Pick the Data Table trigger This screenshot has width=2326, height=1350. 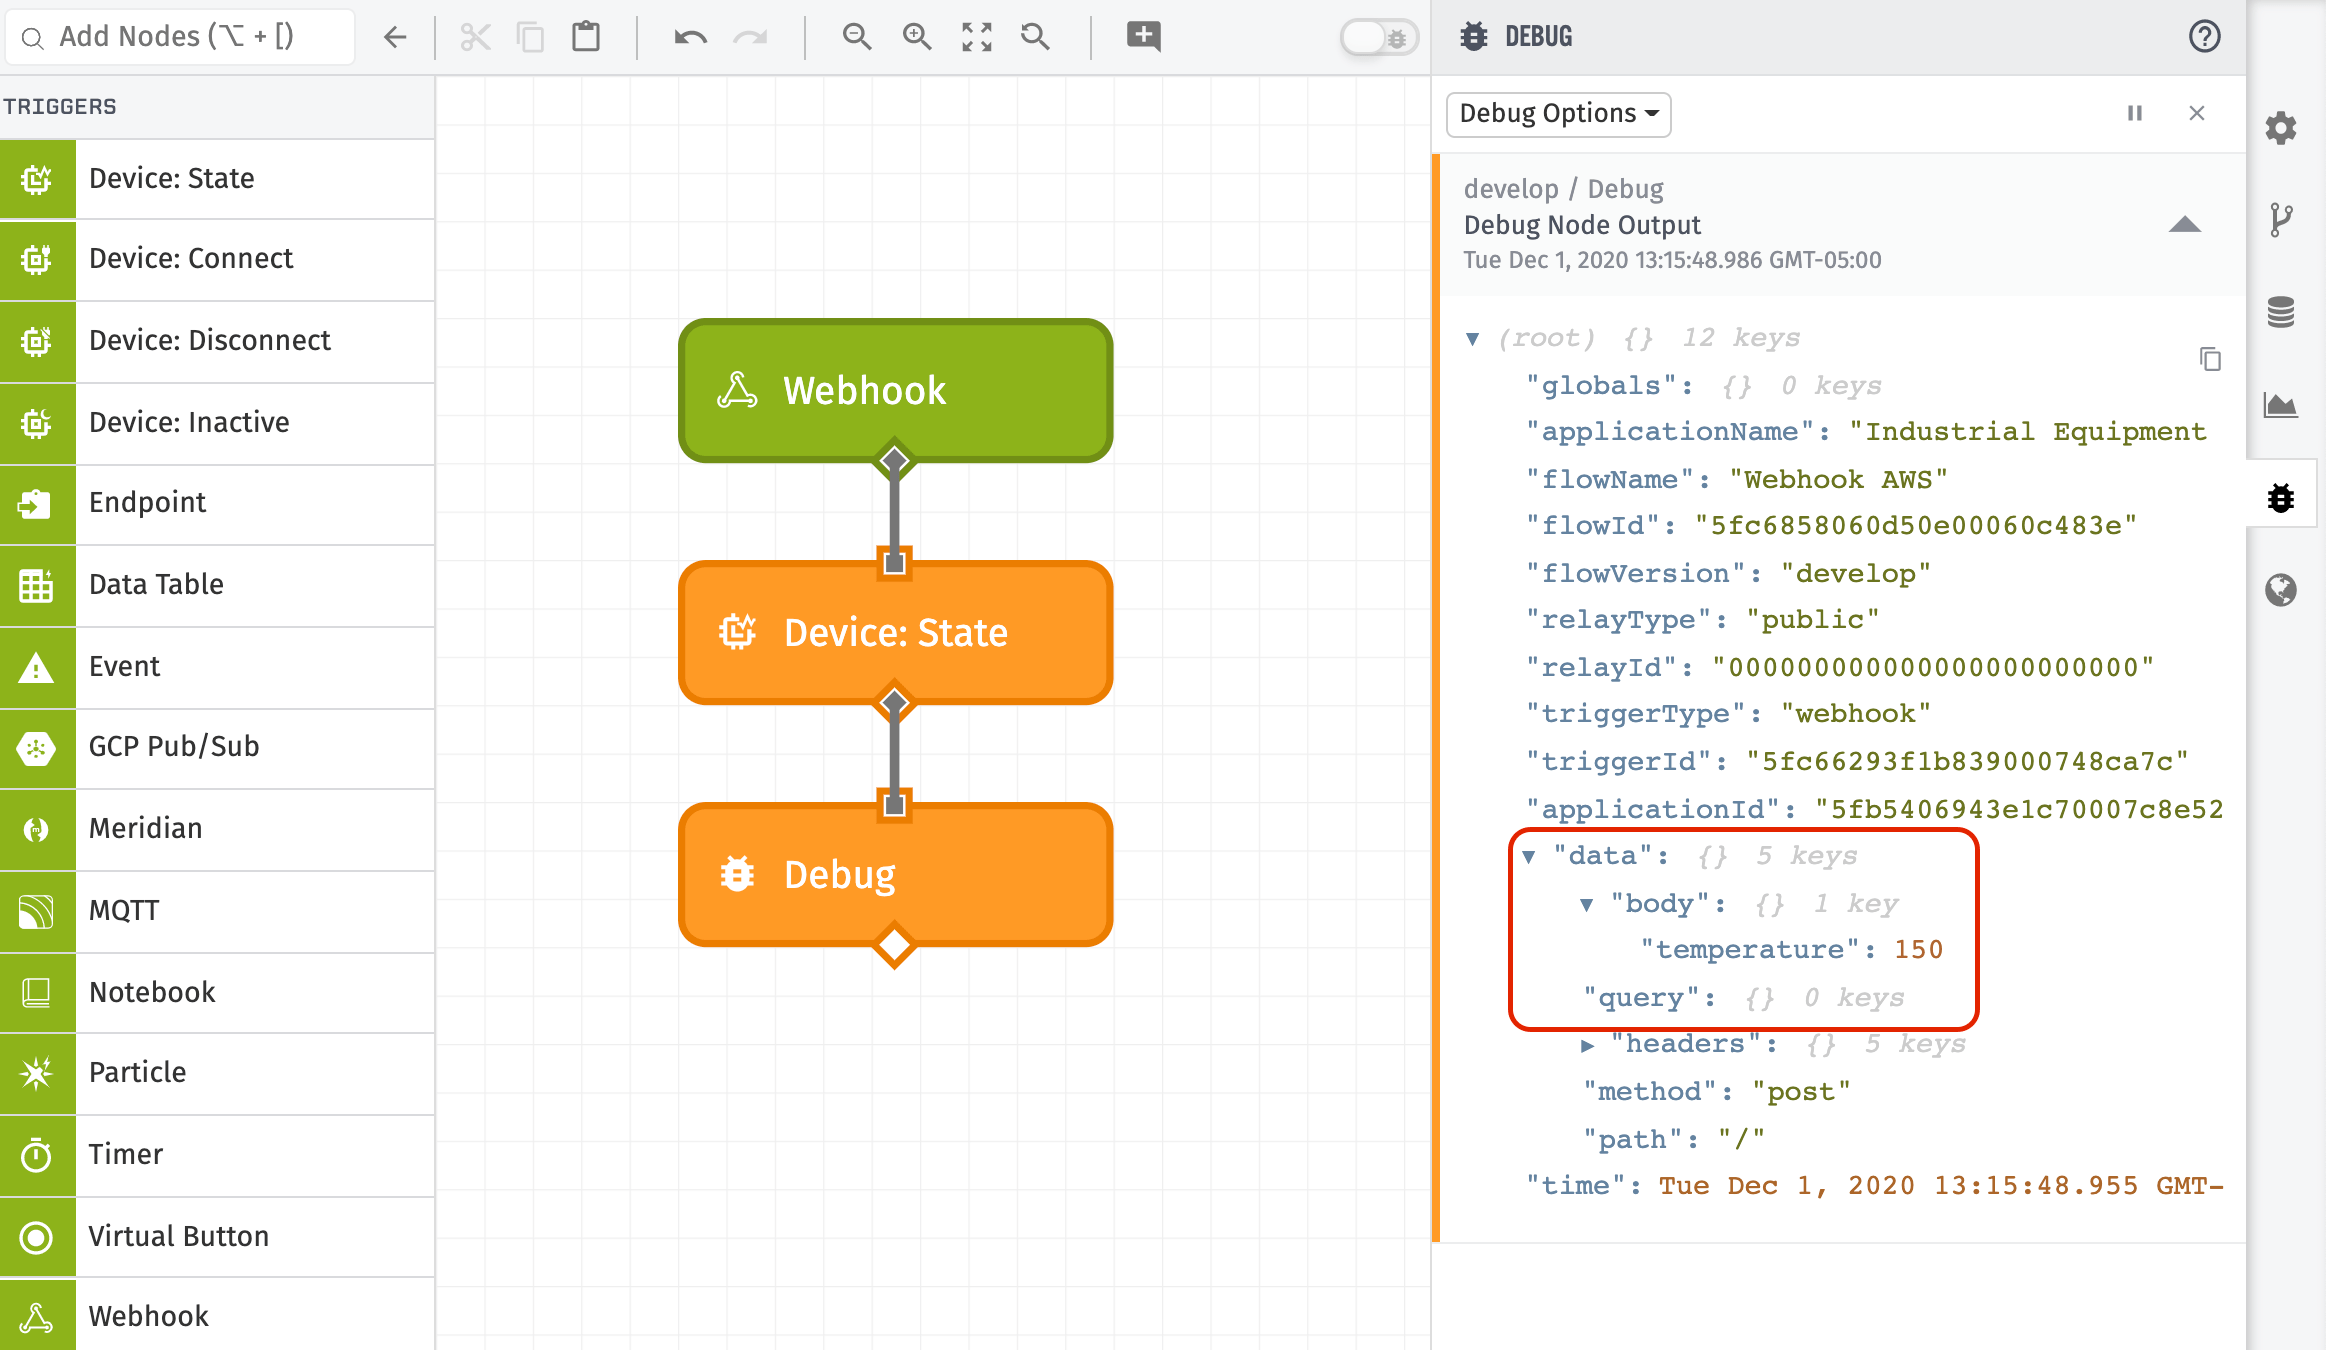click(x=217, y=585)
